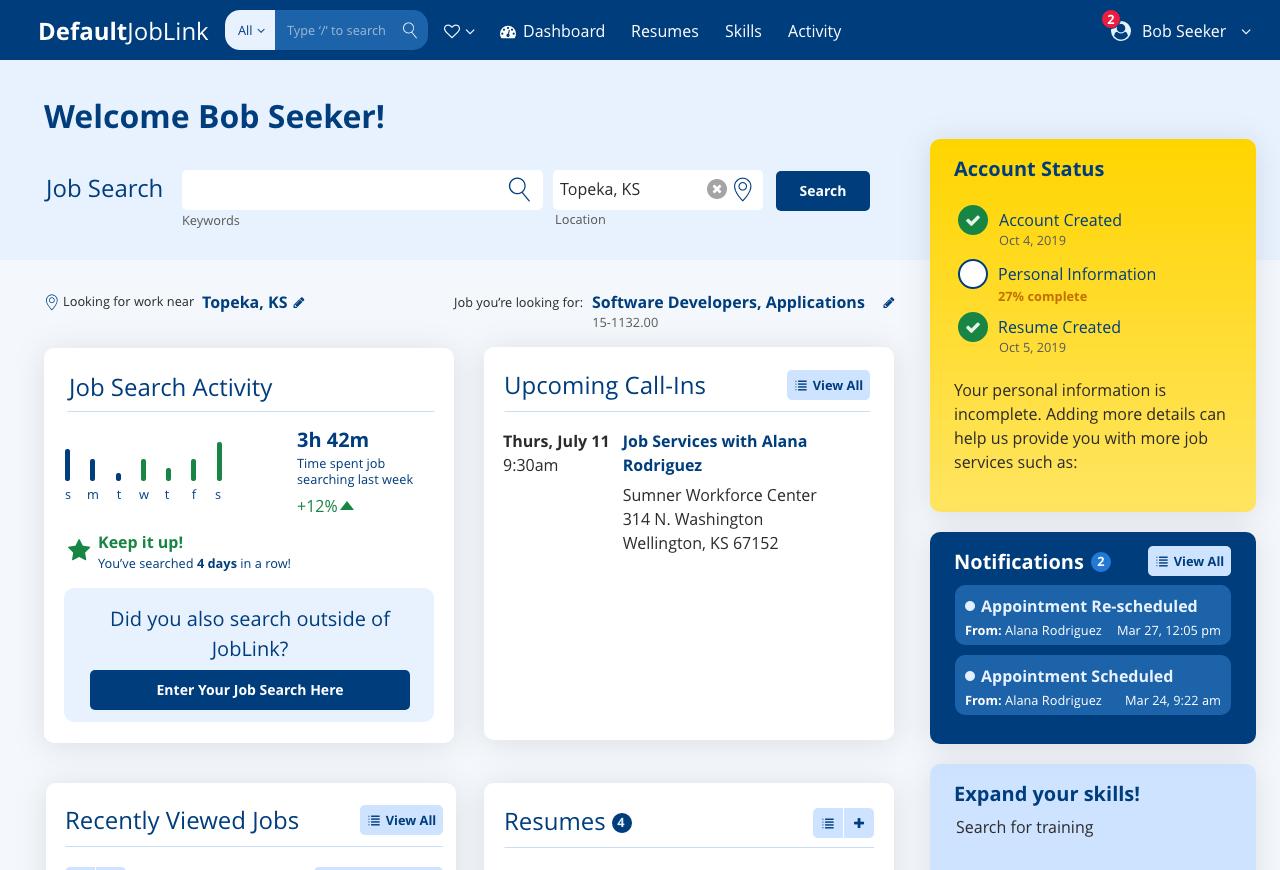Viewport: 1280px width, 870px height.
Task: Go to the Resumes section
Action: (664, 31)
